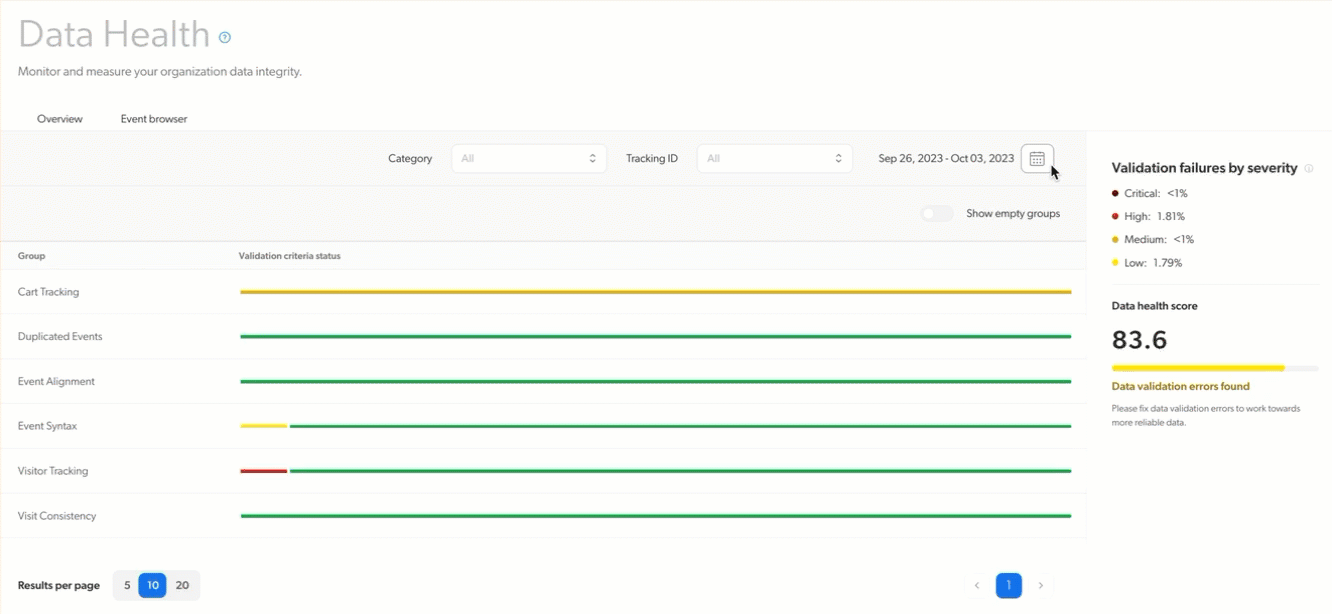Click the Critical severity red dot indicator
Viewport: 1332px width, 614px height.
(1118, 192)
